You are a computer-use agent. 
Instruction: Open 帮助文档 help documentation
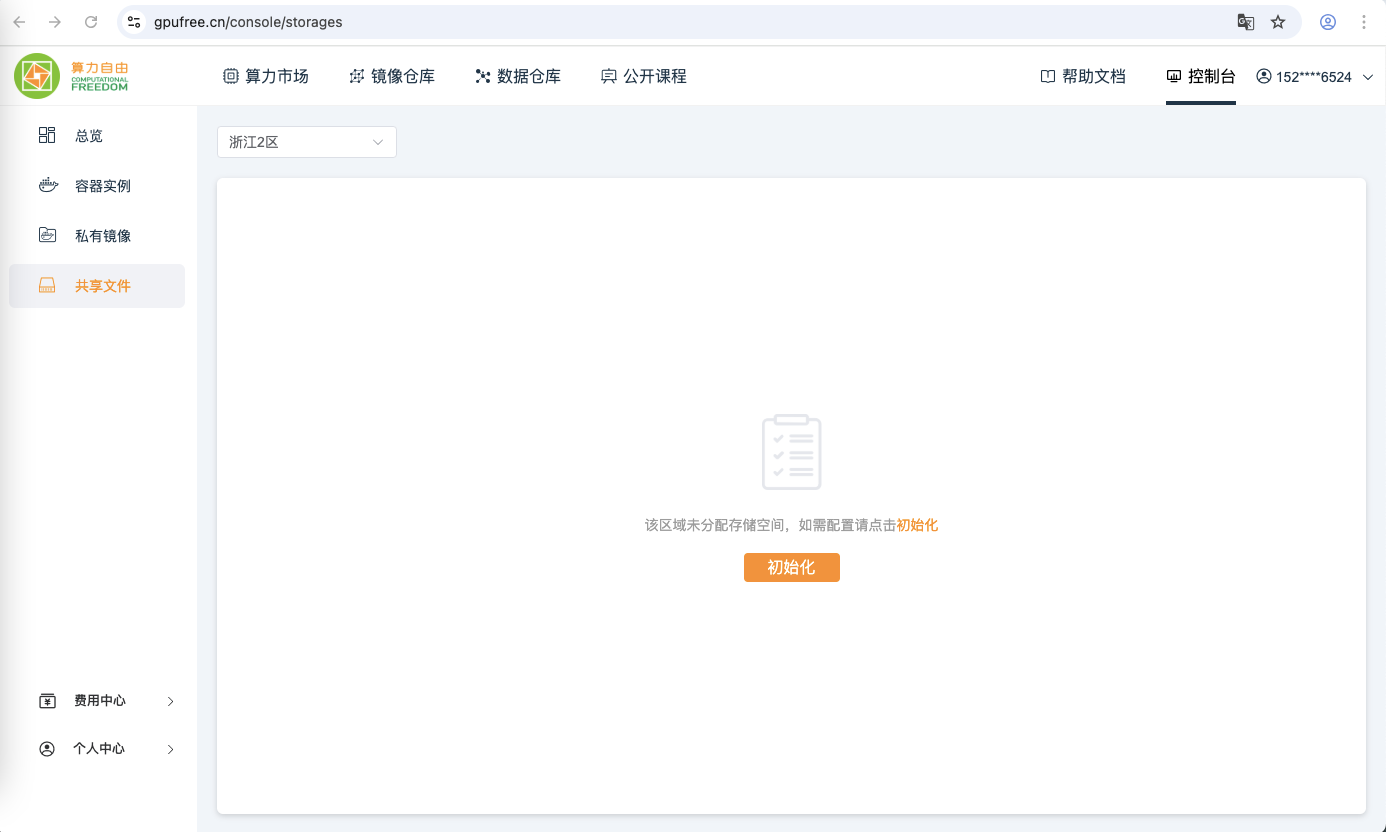click(x=1083, y=76)
